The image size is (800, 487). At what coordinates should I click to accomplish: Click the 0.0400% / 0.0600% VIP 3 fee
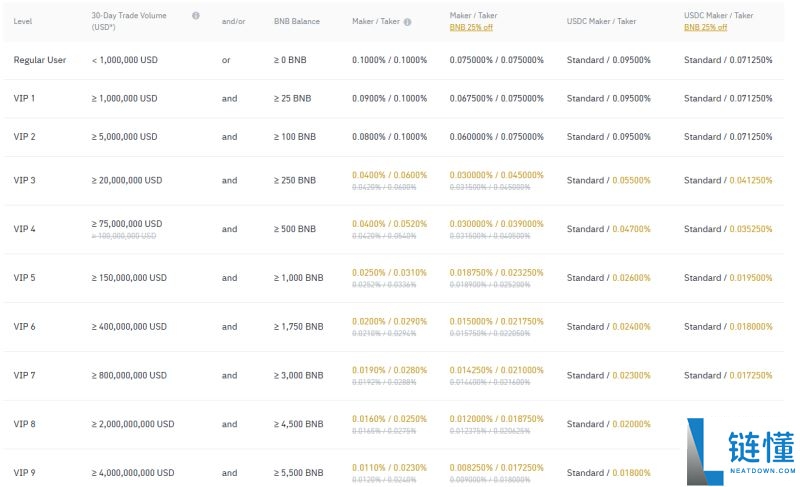[x=389, y=175]
